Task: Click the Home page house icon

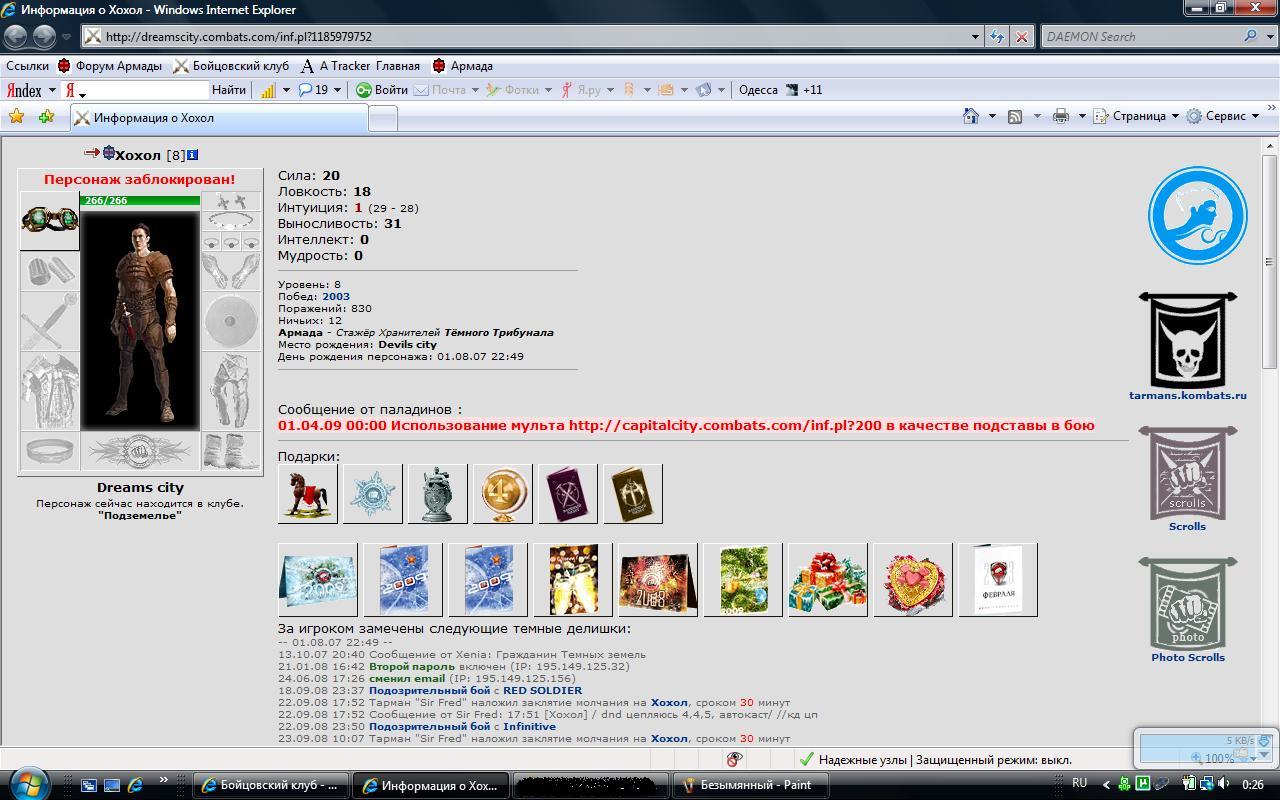Action: pyautogui.click(x=970, y=116)
